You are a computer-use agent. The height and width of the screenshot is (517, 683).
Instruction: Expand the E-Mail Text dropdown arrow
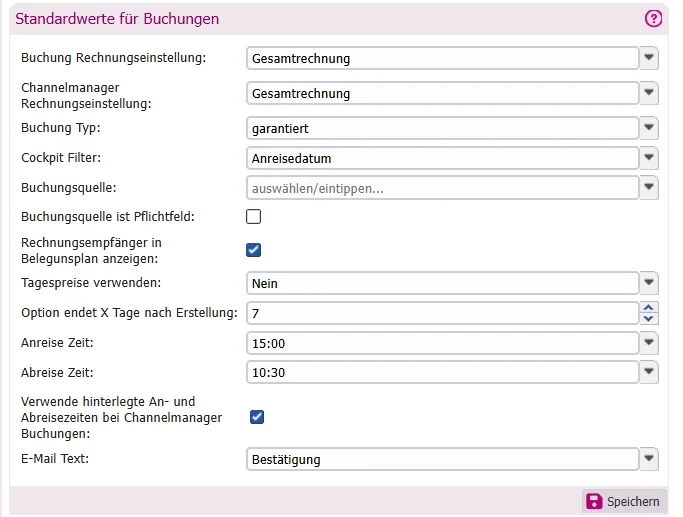pos(649,459)
